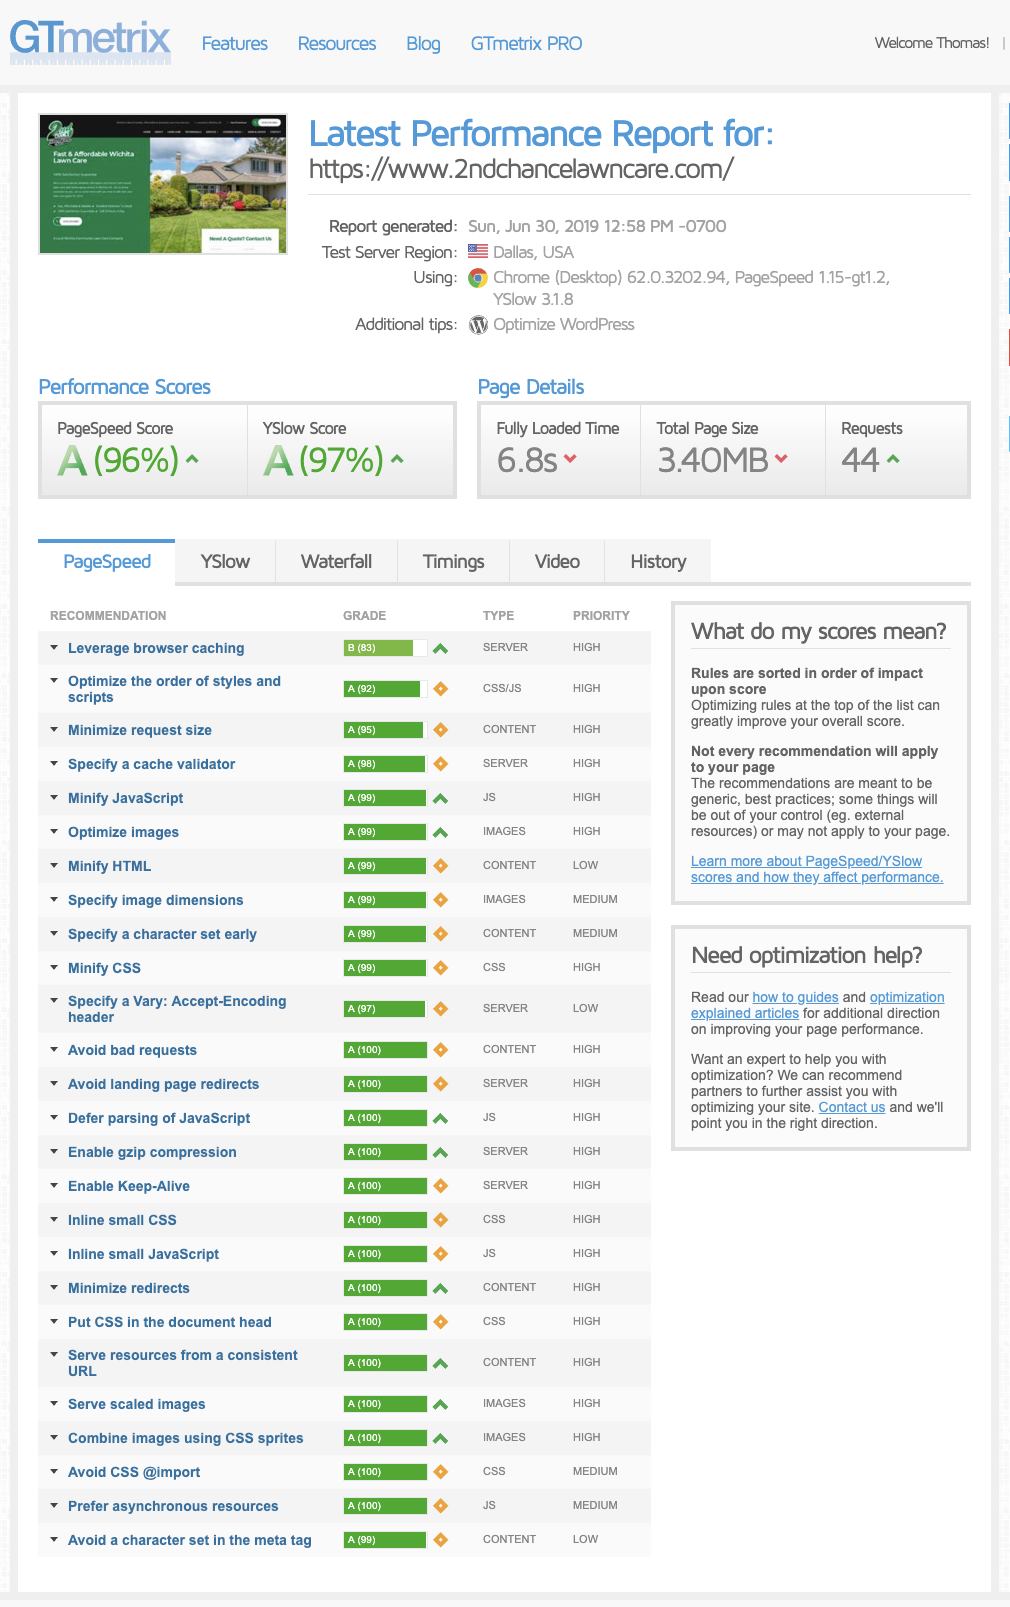This screenshot has height=1607, width=1010.
Task: Expand the Specify a Vary: Accept-Encoding header row
Action: point(54,1001)
